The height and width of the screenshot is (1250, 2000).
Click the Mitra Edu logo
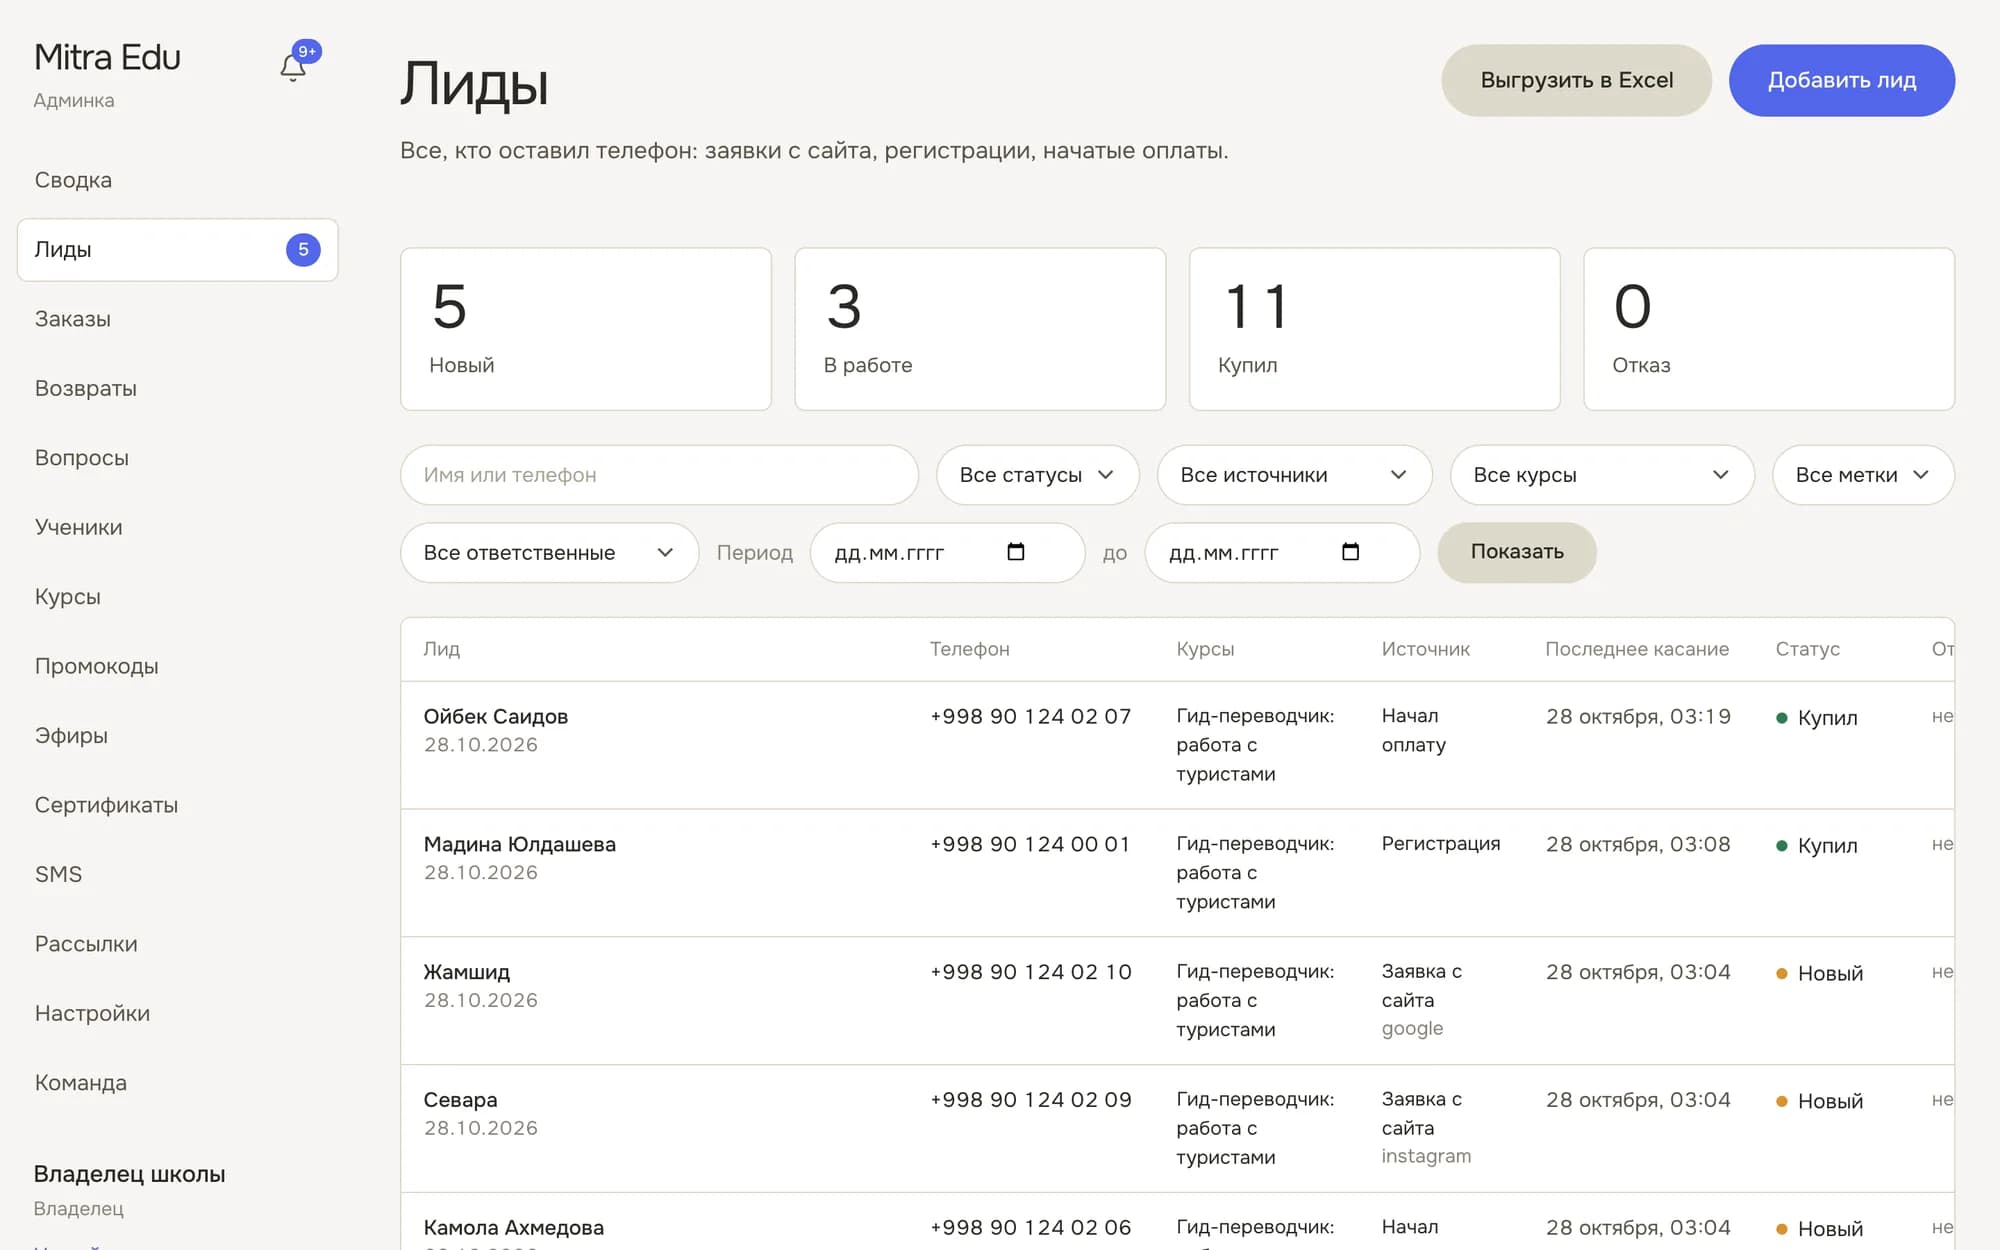tap(107, 58)
